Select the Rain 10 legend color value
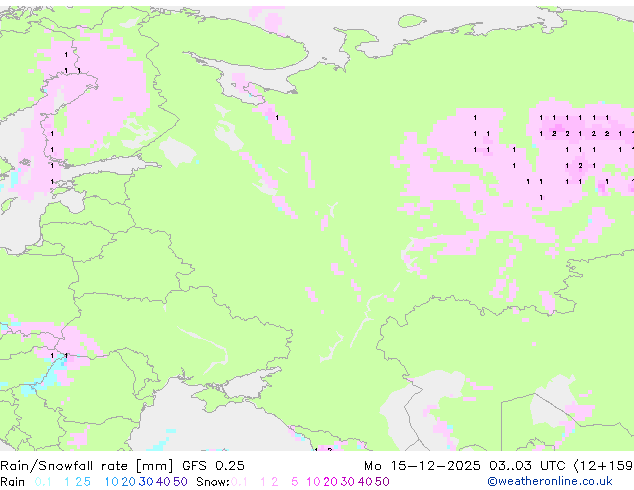 point(112,482)
